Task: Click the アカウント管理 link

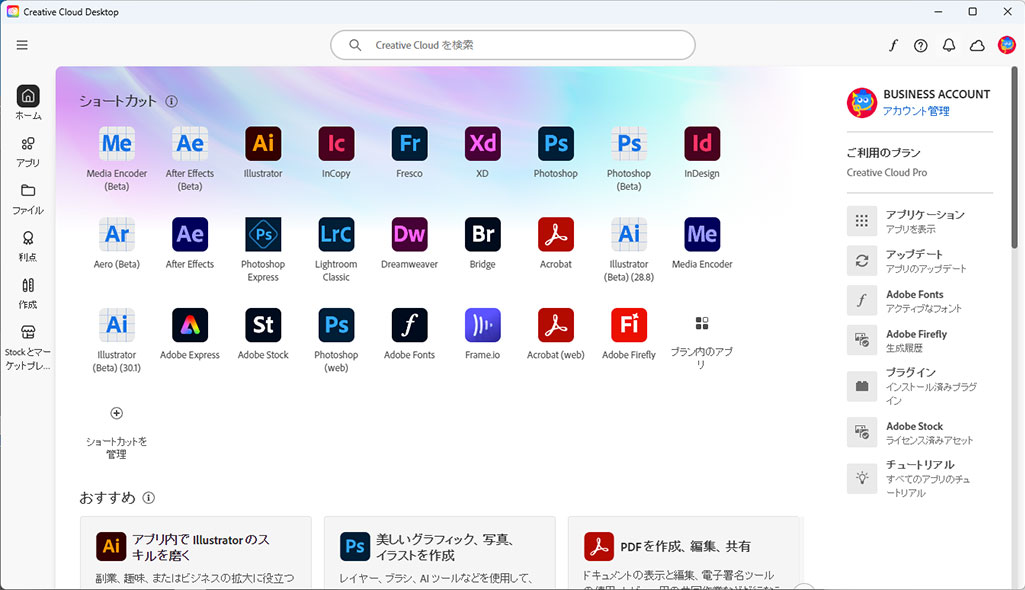Action: [x=916, y=111]
